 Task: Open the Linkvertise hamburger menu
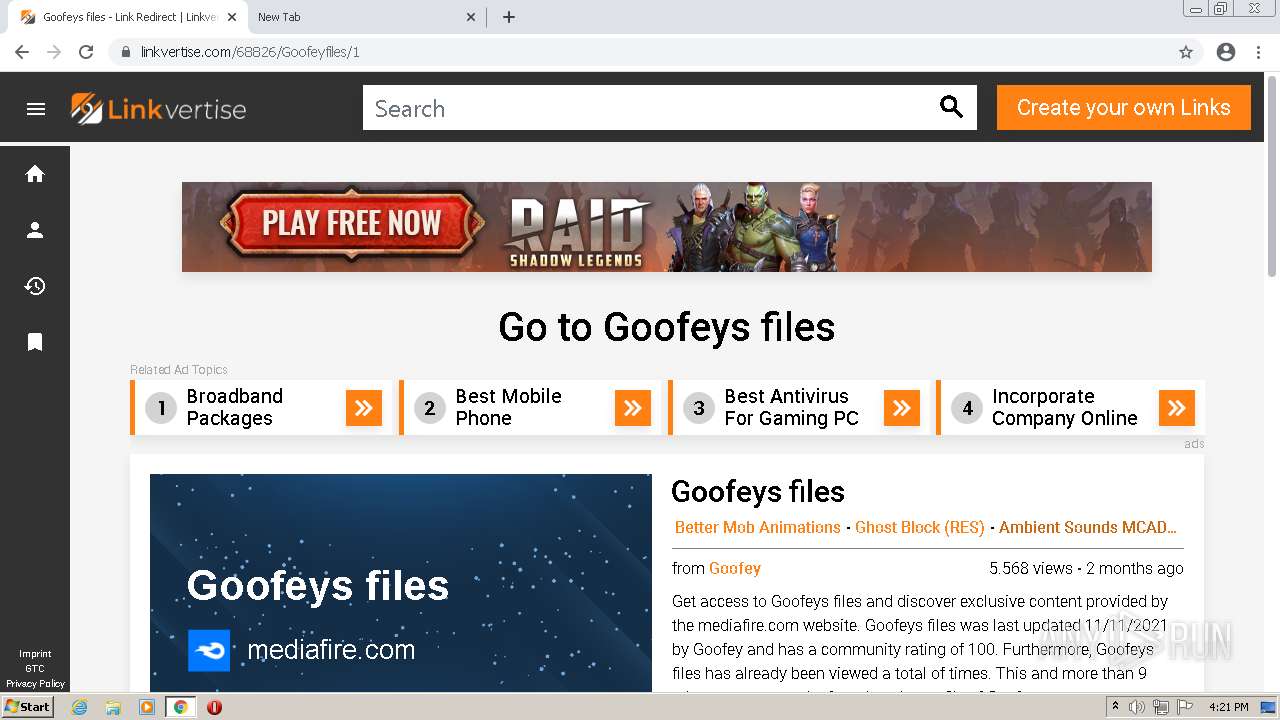coord(36,109)
